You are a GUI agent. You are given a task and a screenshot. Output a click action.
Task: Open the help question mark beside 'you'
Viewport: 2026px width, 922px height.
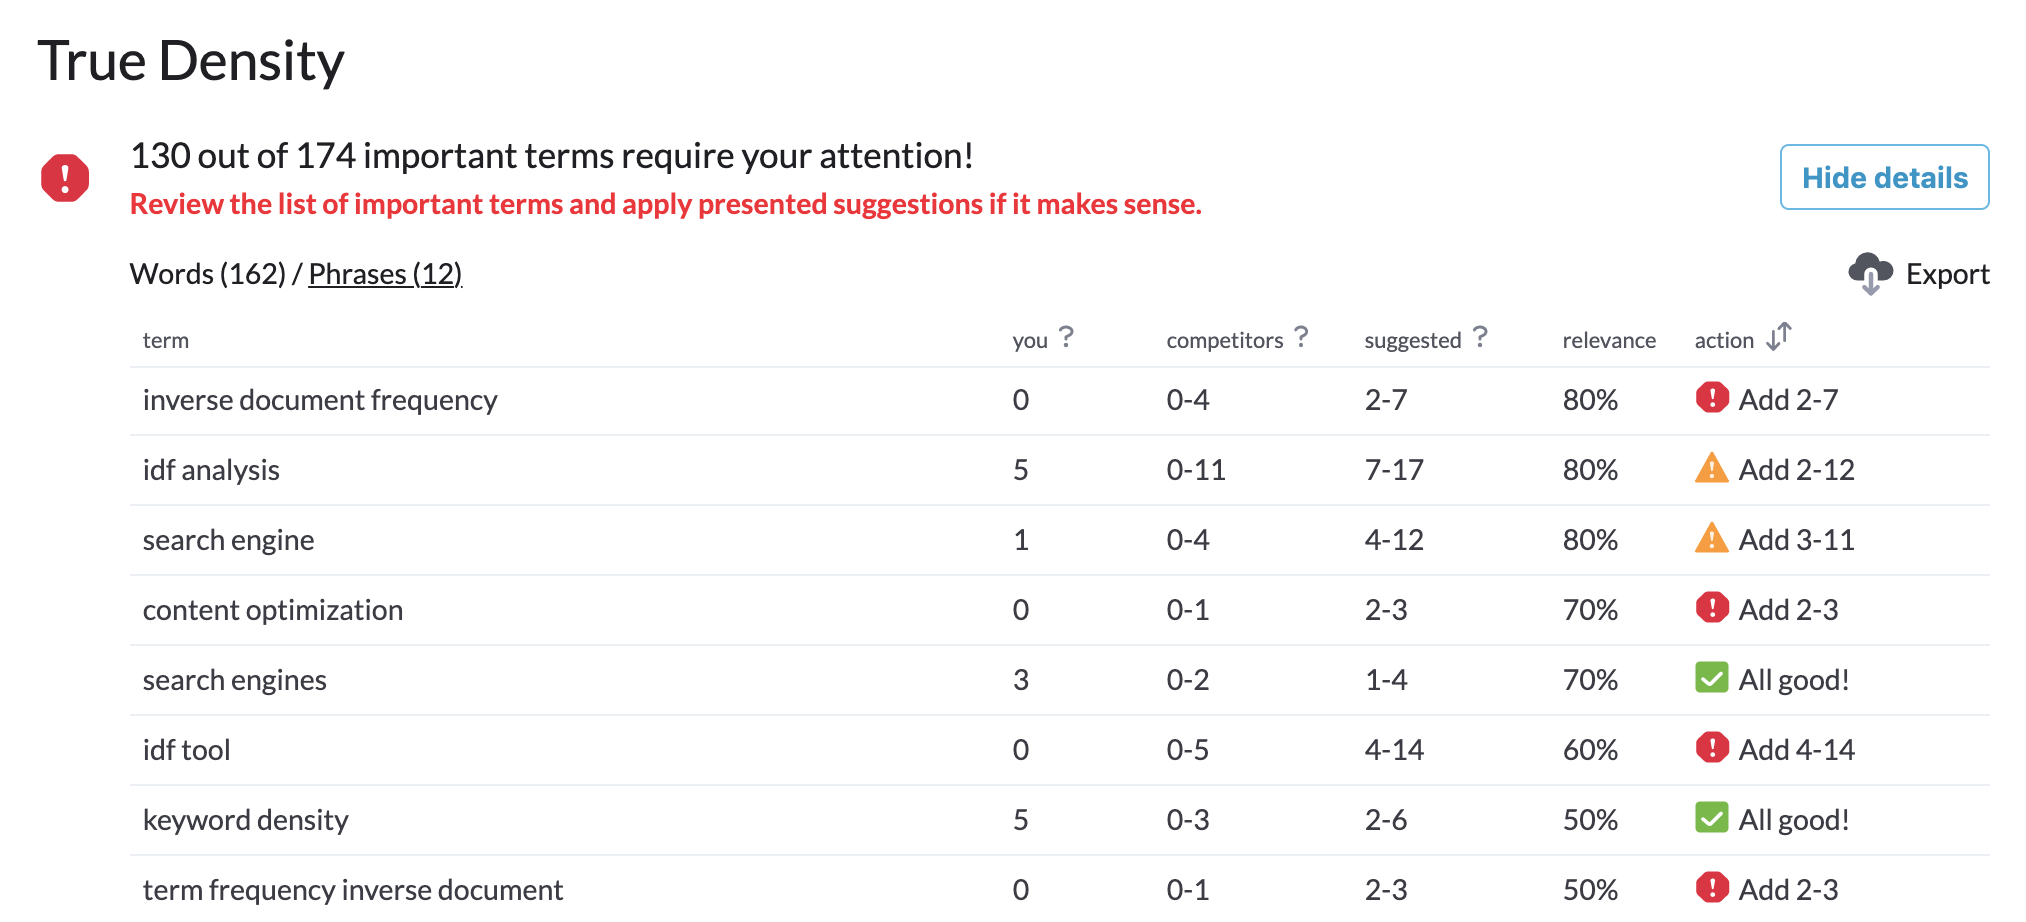1066,336
